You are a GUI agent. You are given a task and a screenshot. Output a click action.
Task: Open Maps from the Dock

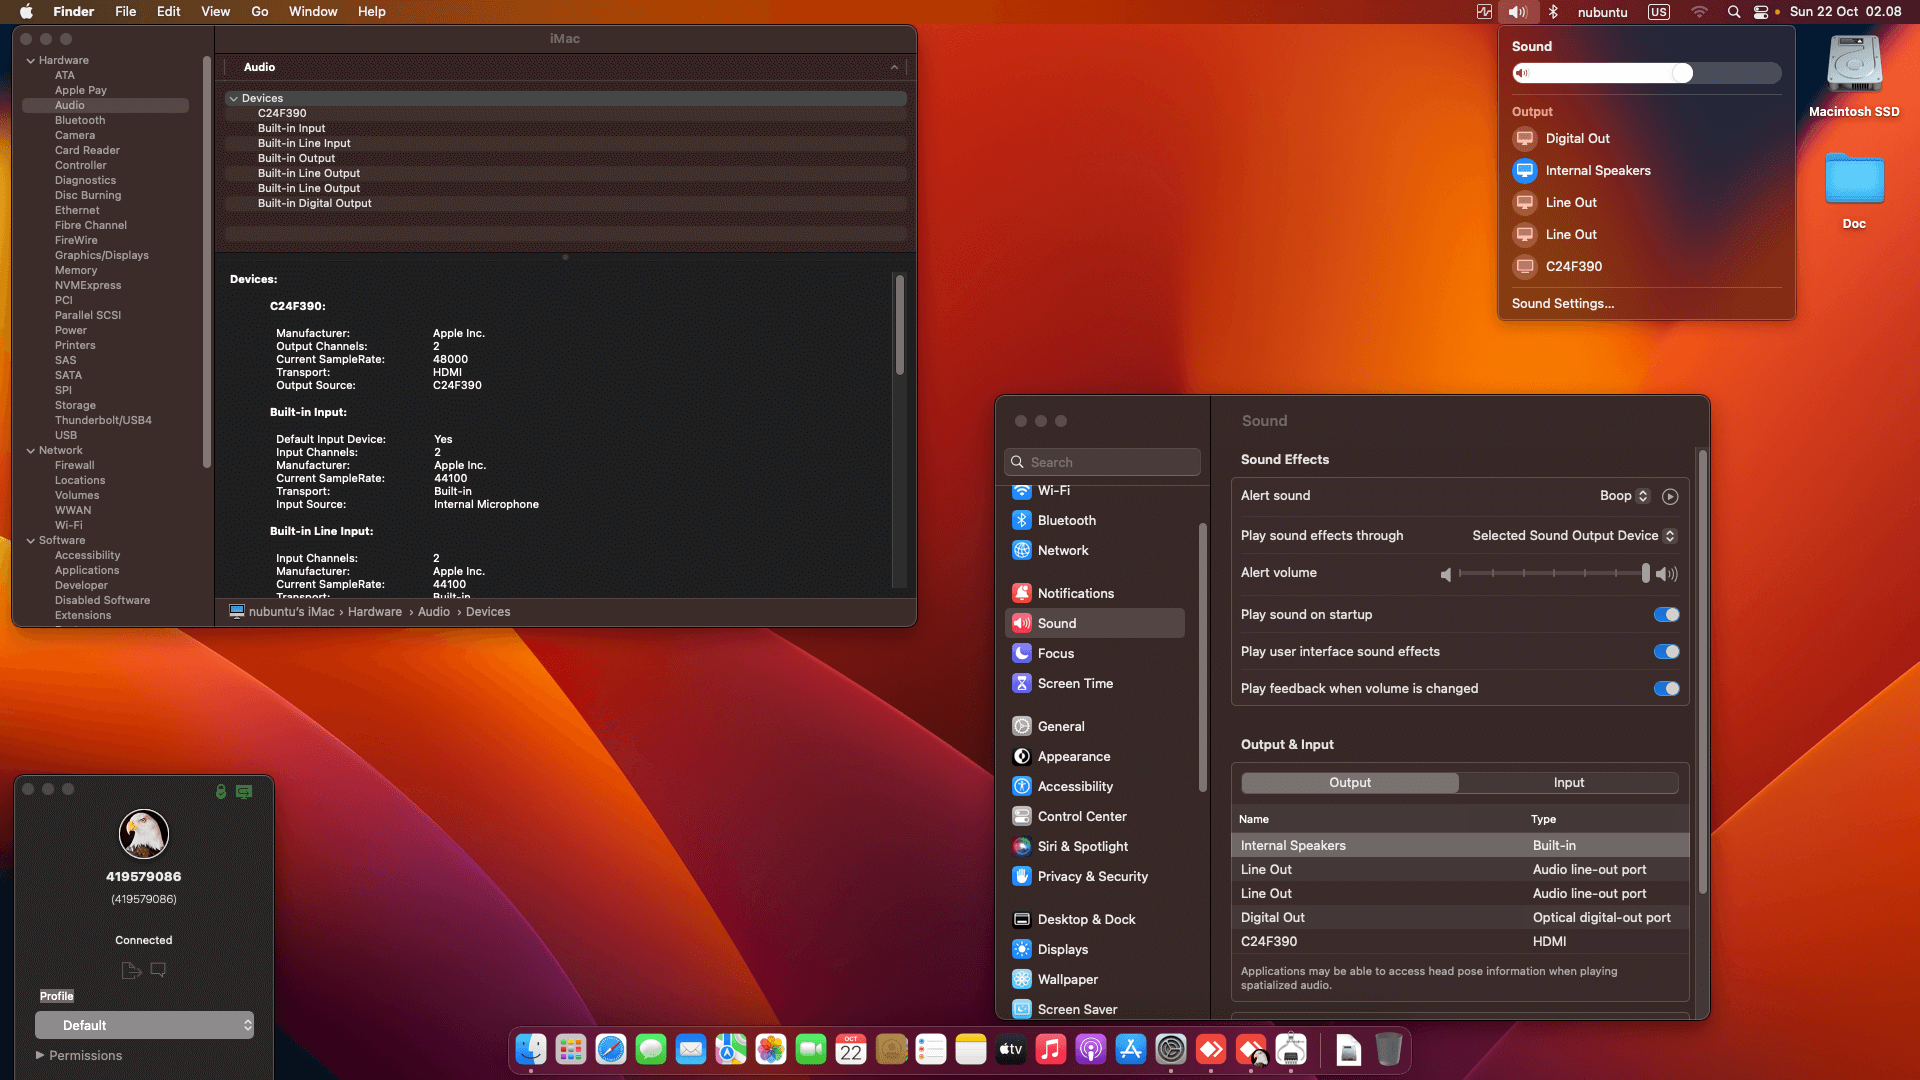[731, 1049]
